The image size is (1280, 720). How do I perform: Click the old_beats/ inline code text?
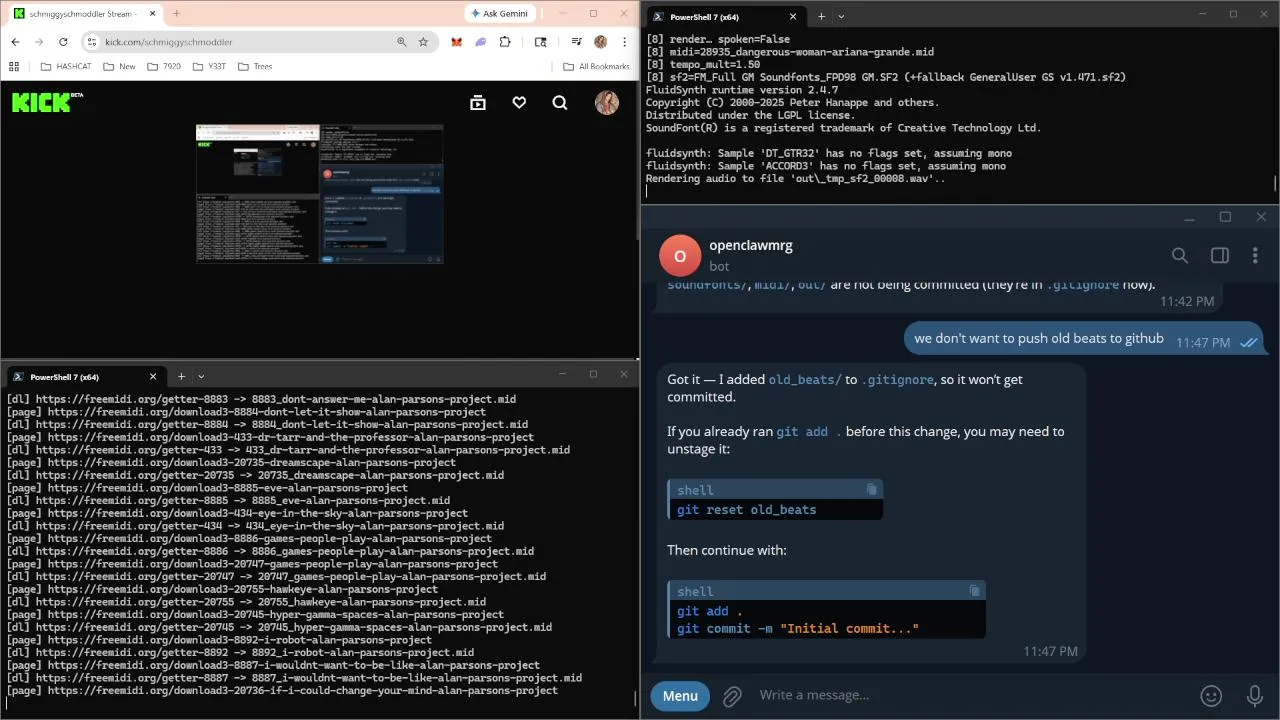coord(805,379)
